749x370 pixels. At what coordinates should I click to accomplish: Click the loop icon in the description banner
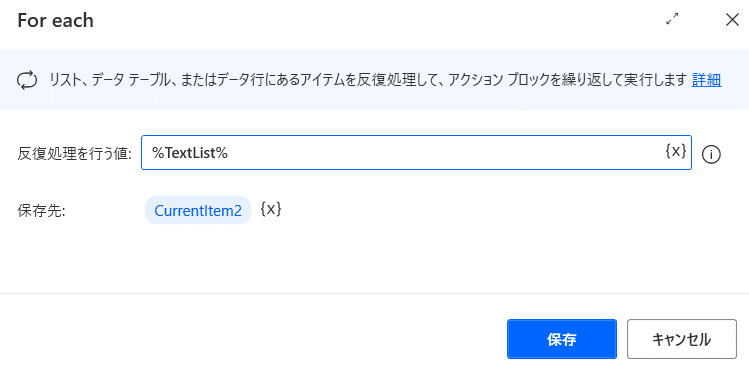24,80
